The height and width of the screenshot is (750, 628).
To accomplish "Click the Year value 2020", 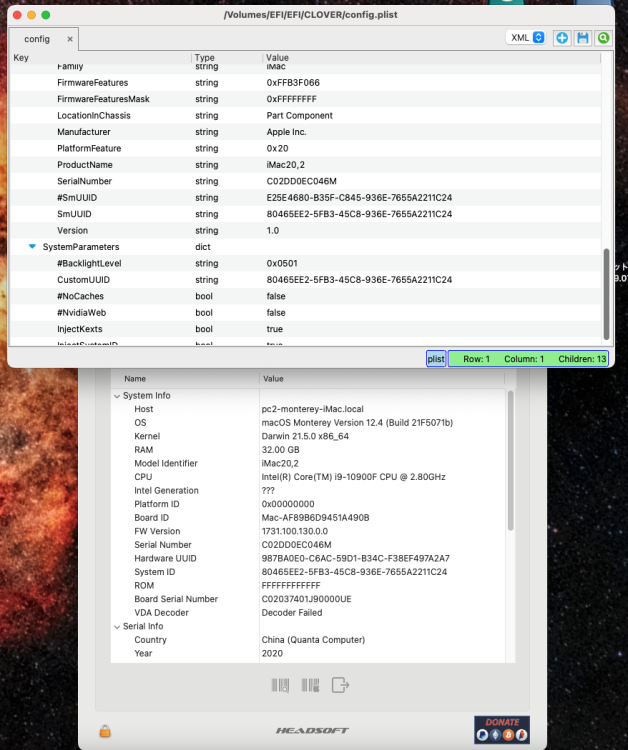I will [x=272, y=653].
